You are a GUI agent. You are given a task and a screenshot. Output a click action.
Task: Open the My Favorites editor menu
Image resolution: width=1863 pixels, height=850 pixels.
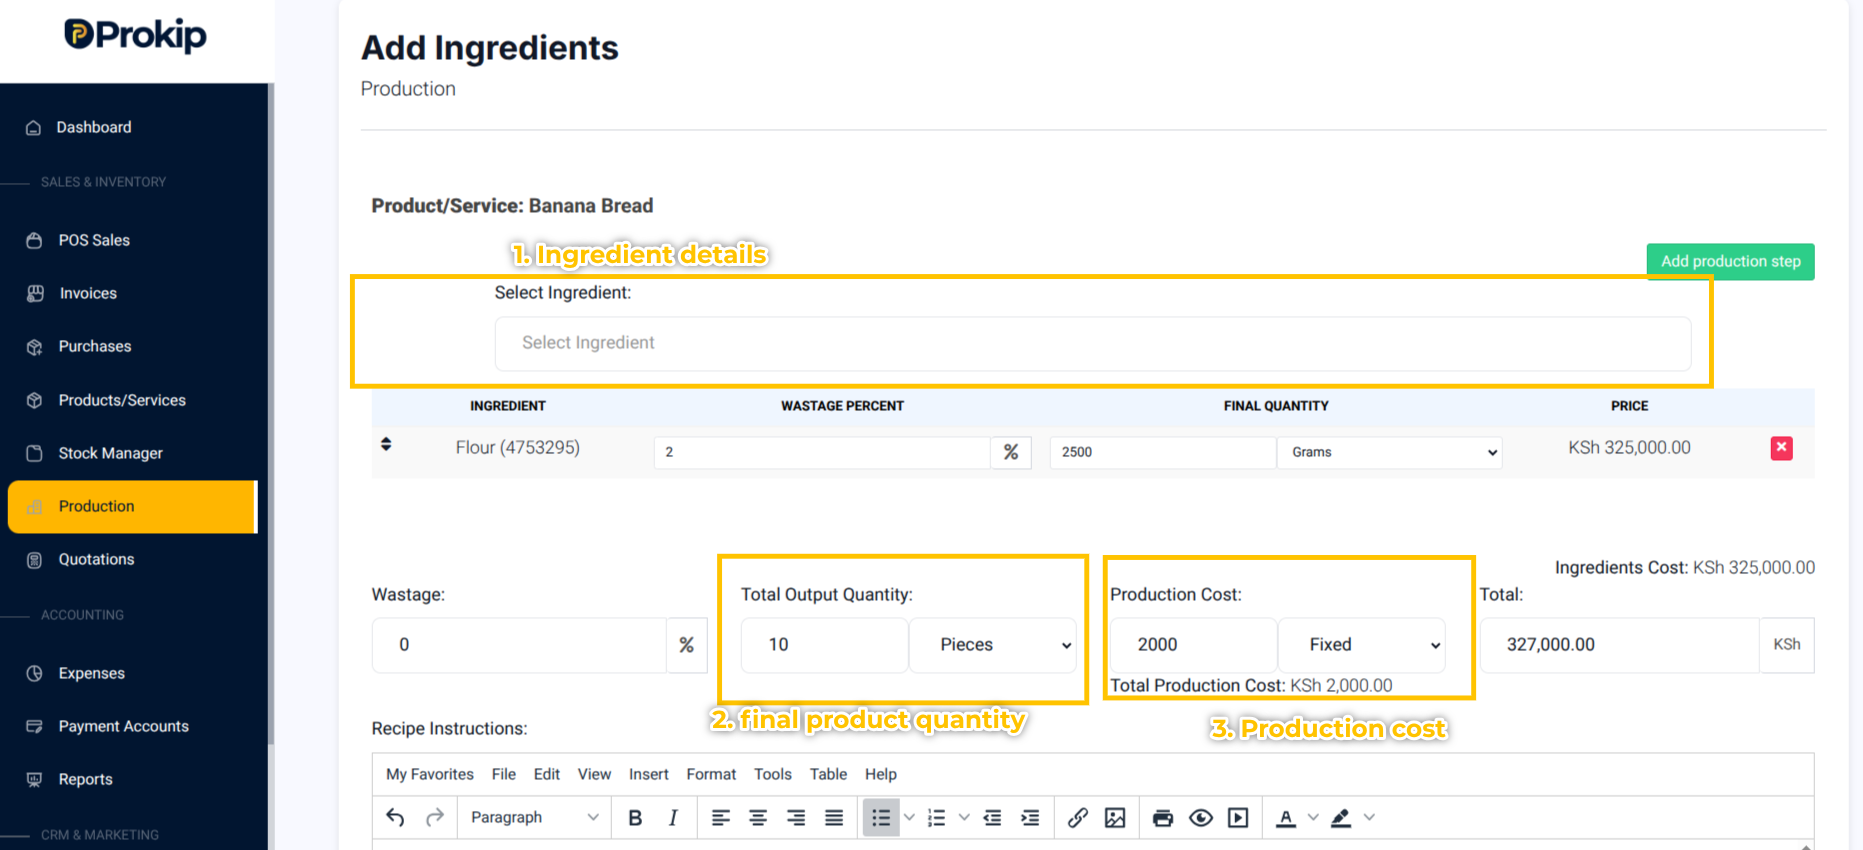point(430,775)
